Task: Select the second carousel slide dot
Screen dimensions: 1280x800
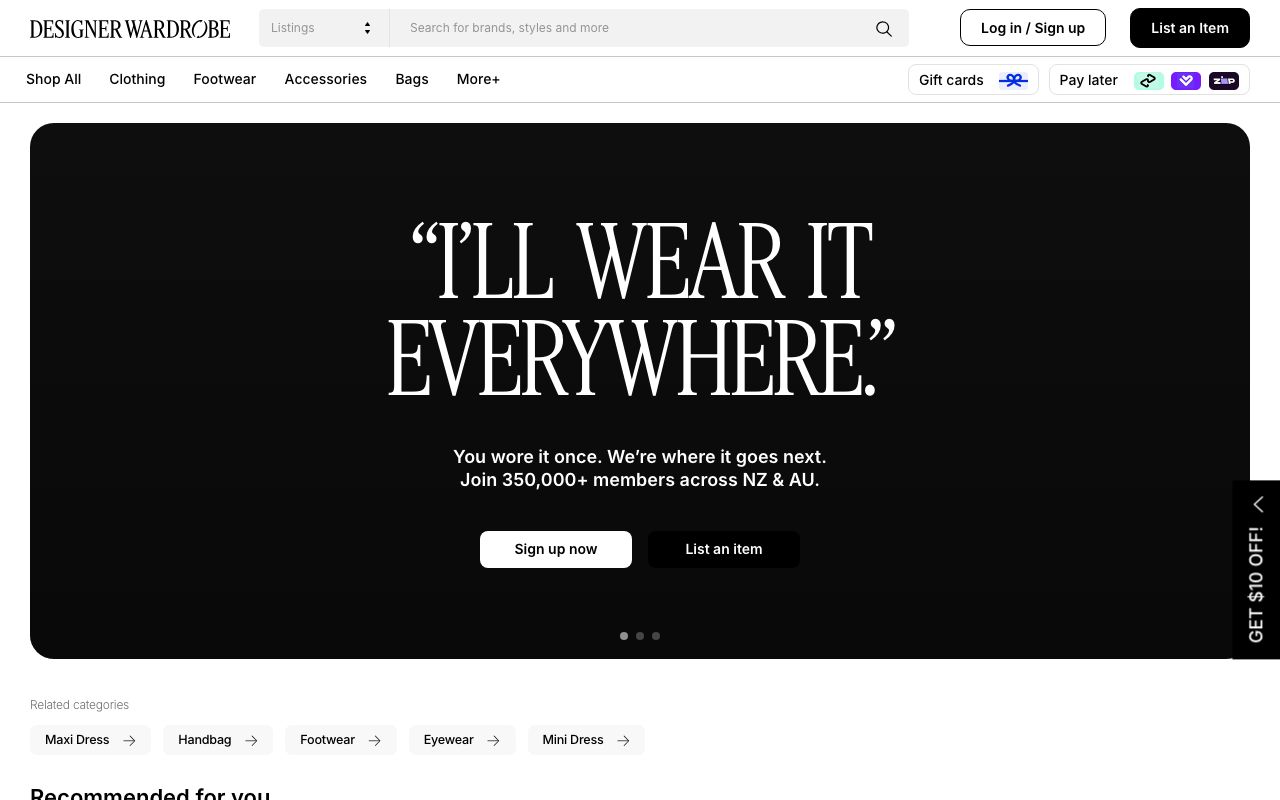Action: click(640, 636)
